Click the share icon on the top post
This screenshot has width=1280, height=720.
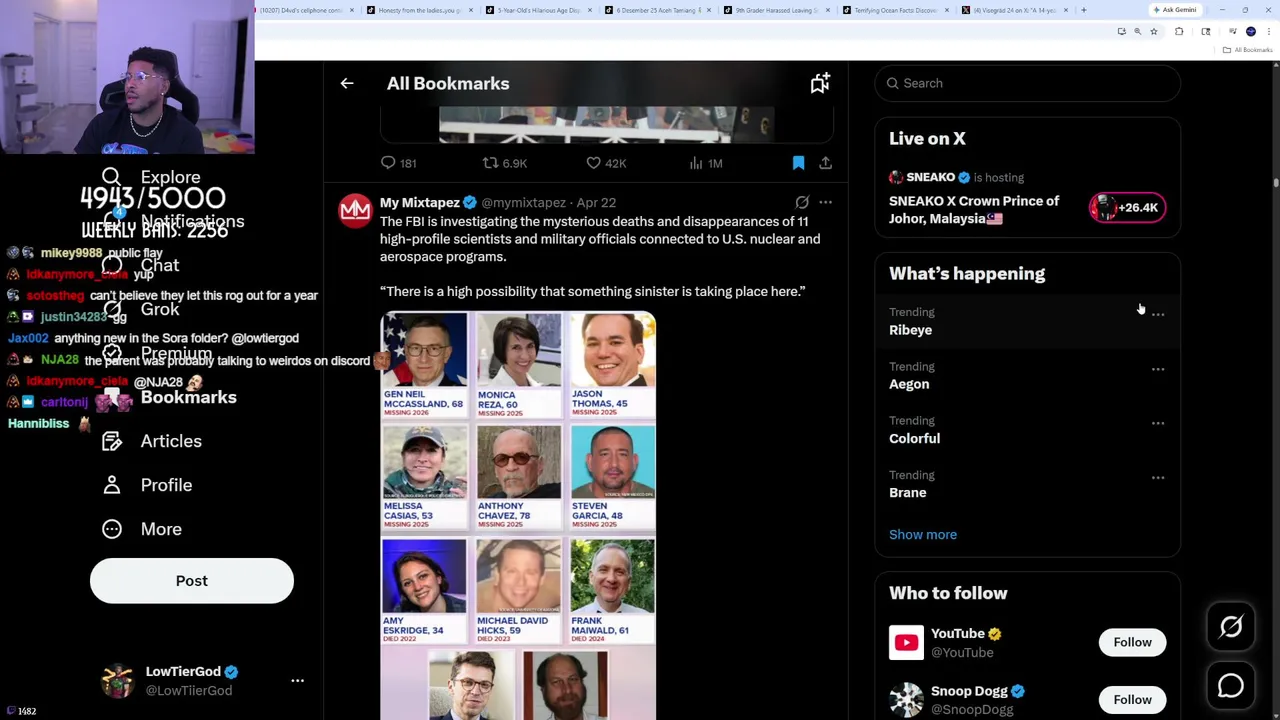coord(825,163)
